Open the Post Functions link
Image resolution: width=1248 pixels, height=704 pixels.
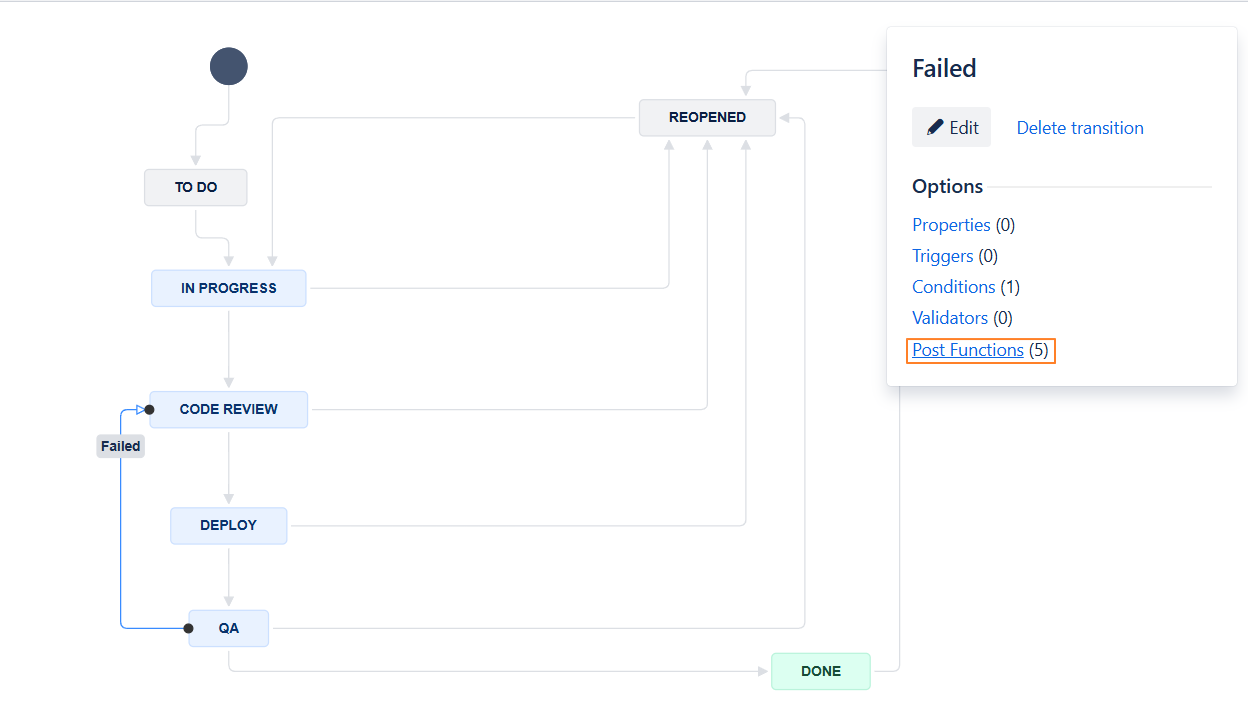tap(968, 350)
